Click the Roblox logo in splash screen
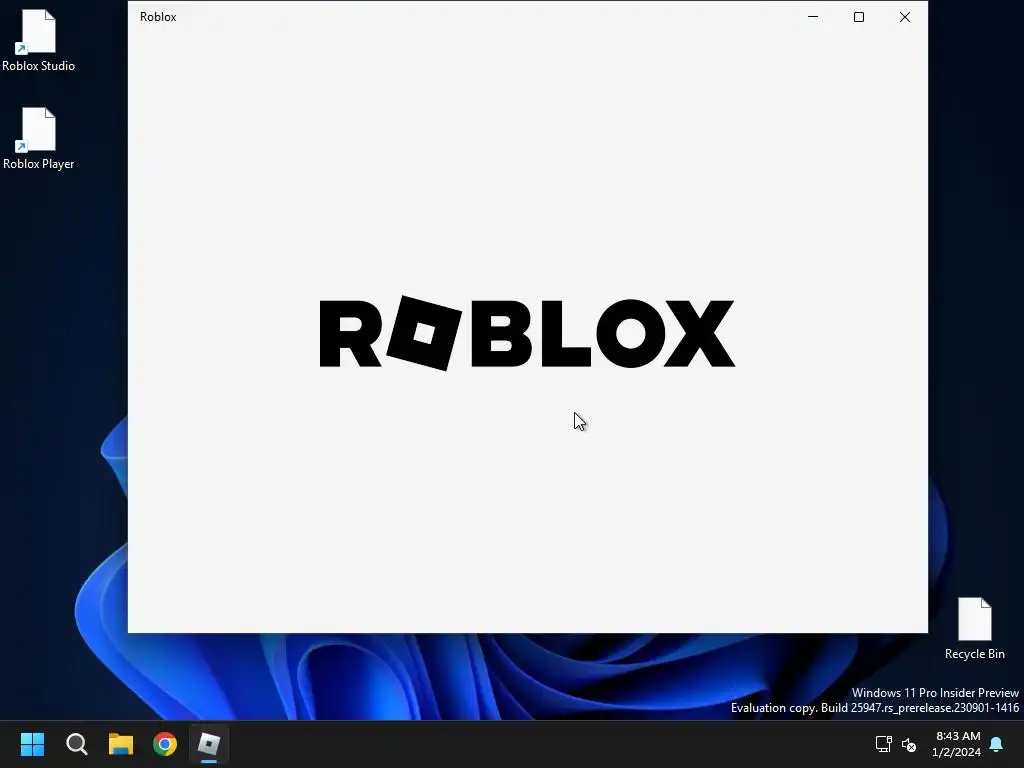The height and width of the screenshot is (768, 1024). (x=527, y=333)
